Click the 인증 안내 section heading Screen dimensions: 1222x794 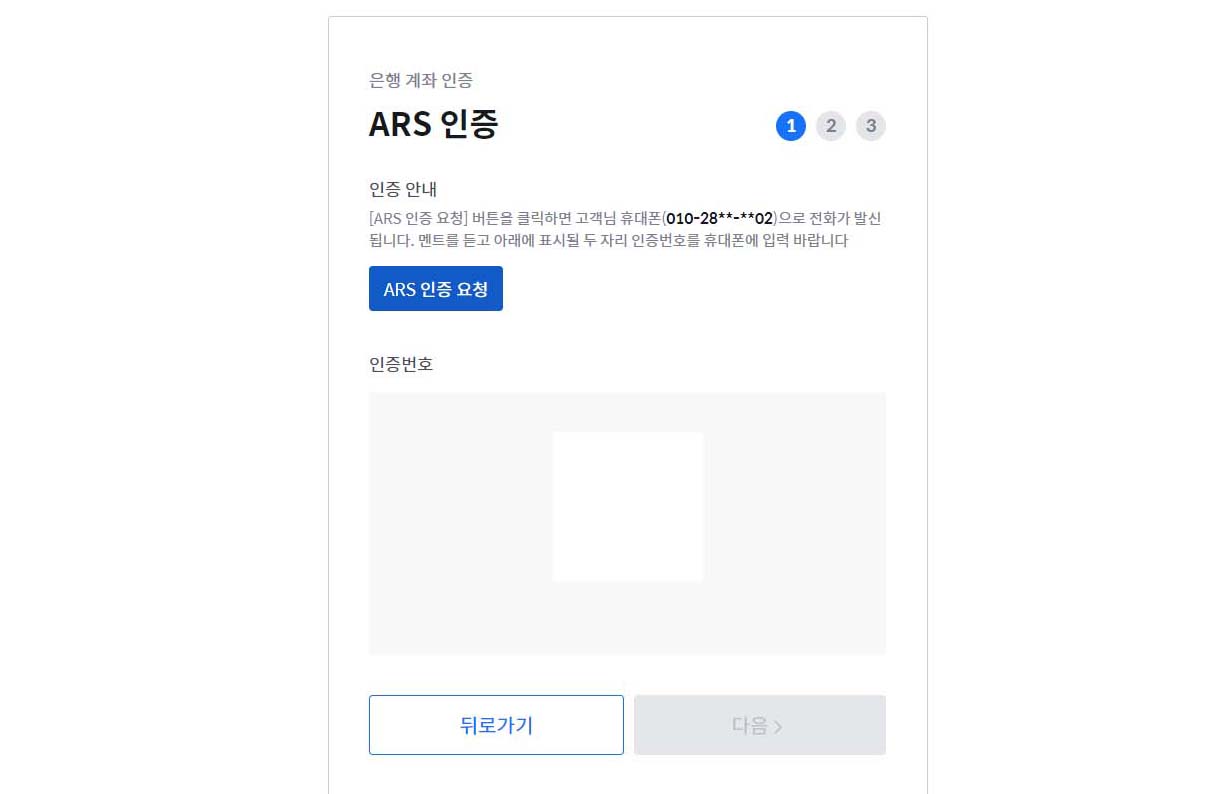click(x=403, y=190)
